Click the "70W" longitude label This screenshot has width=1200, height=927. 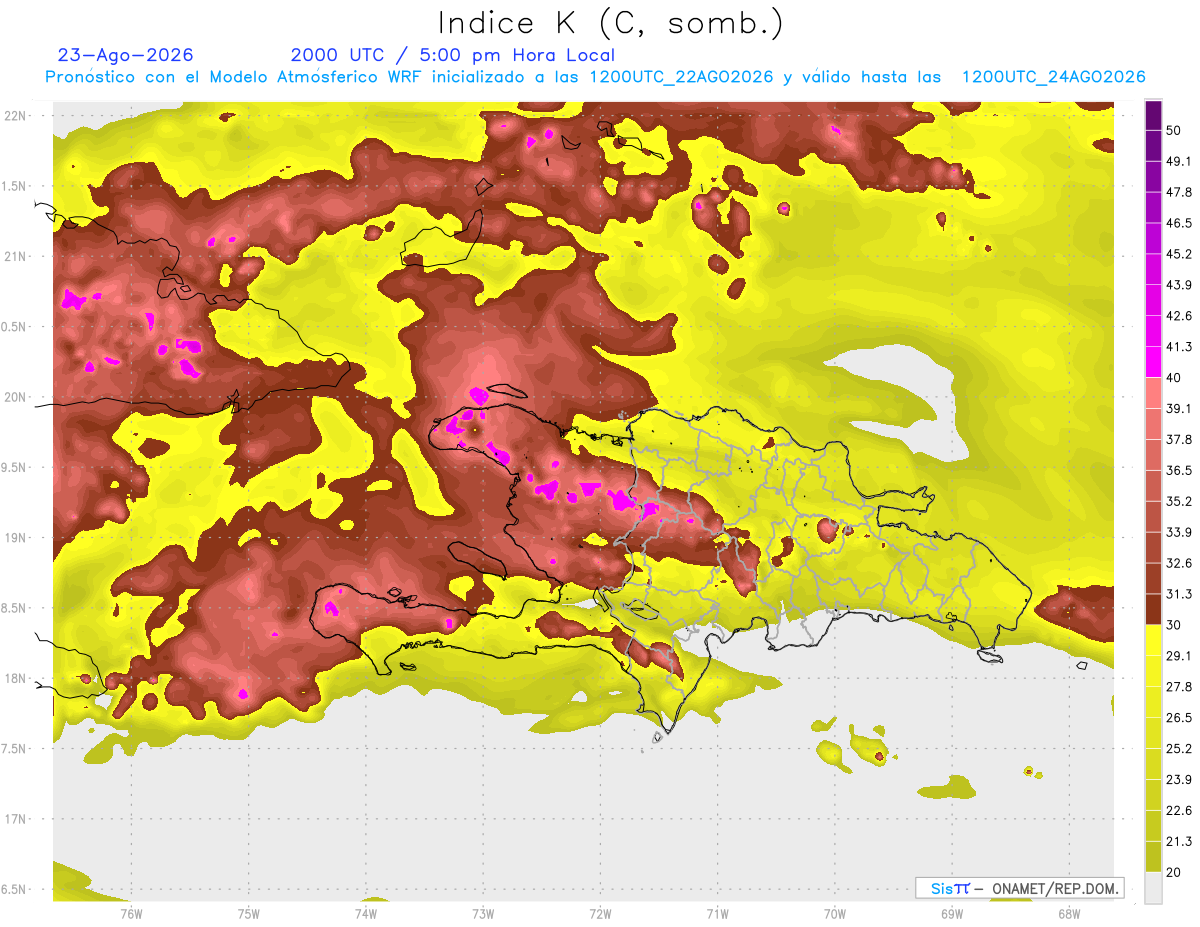click(x=835, y=913)
